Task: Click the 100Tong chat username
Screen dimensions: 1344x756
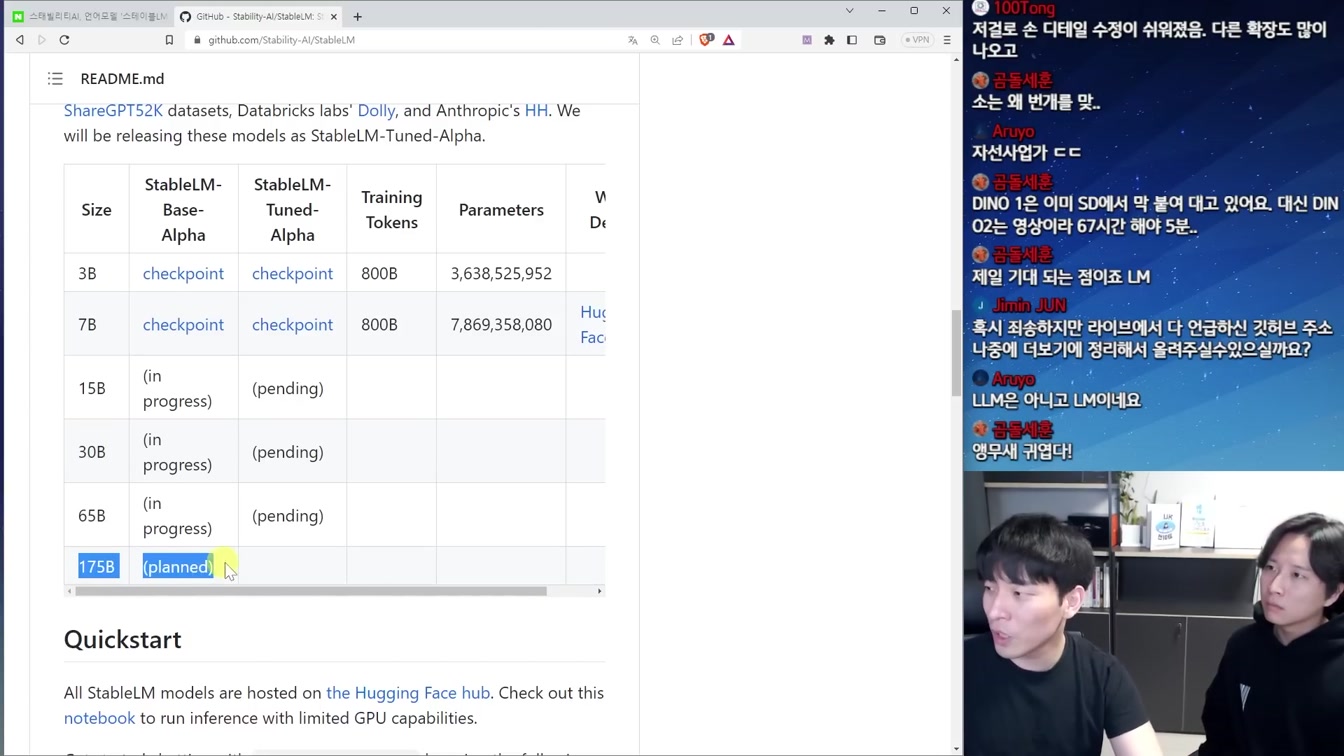Action: [1024, 8]
